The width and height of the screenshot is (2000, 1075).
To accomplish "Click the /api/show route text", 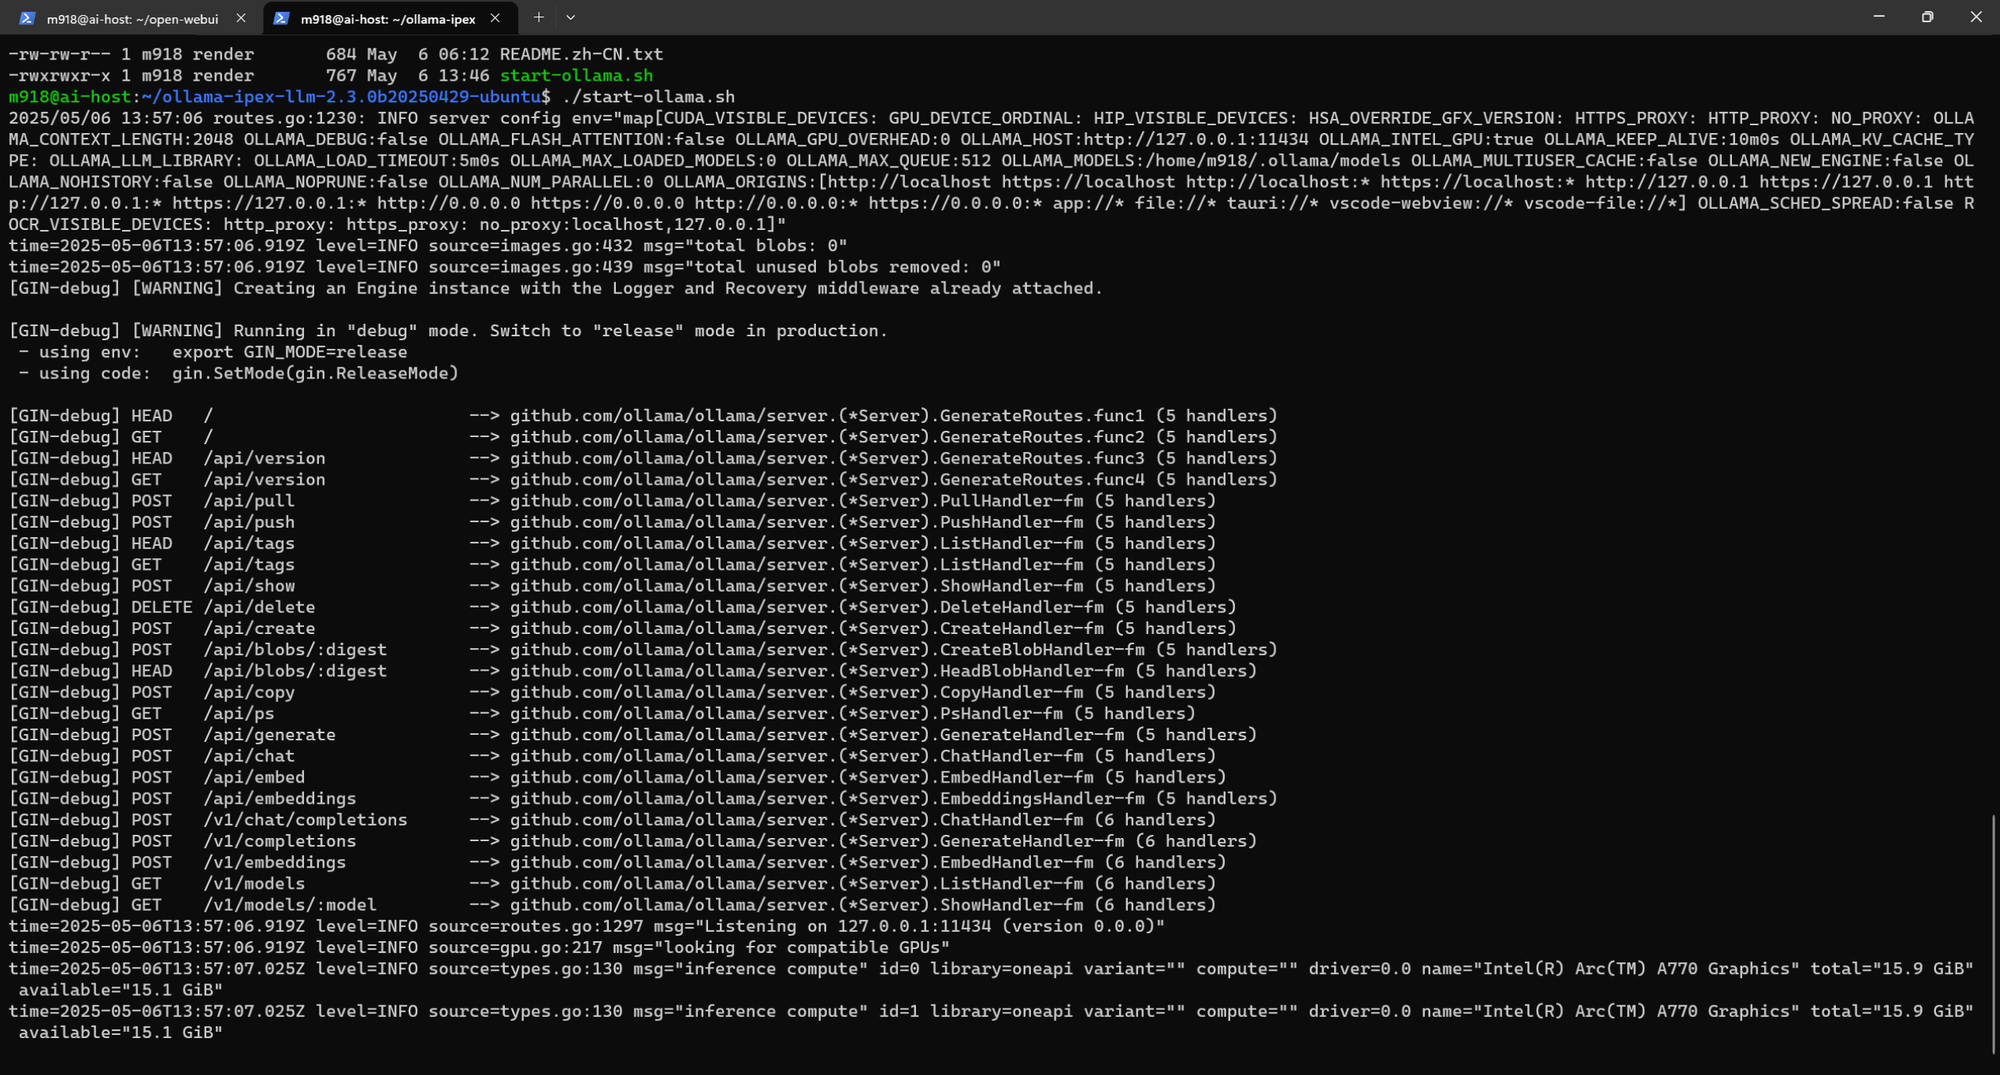I will (x=249, y=586).
